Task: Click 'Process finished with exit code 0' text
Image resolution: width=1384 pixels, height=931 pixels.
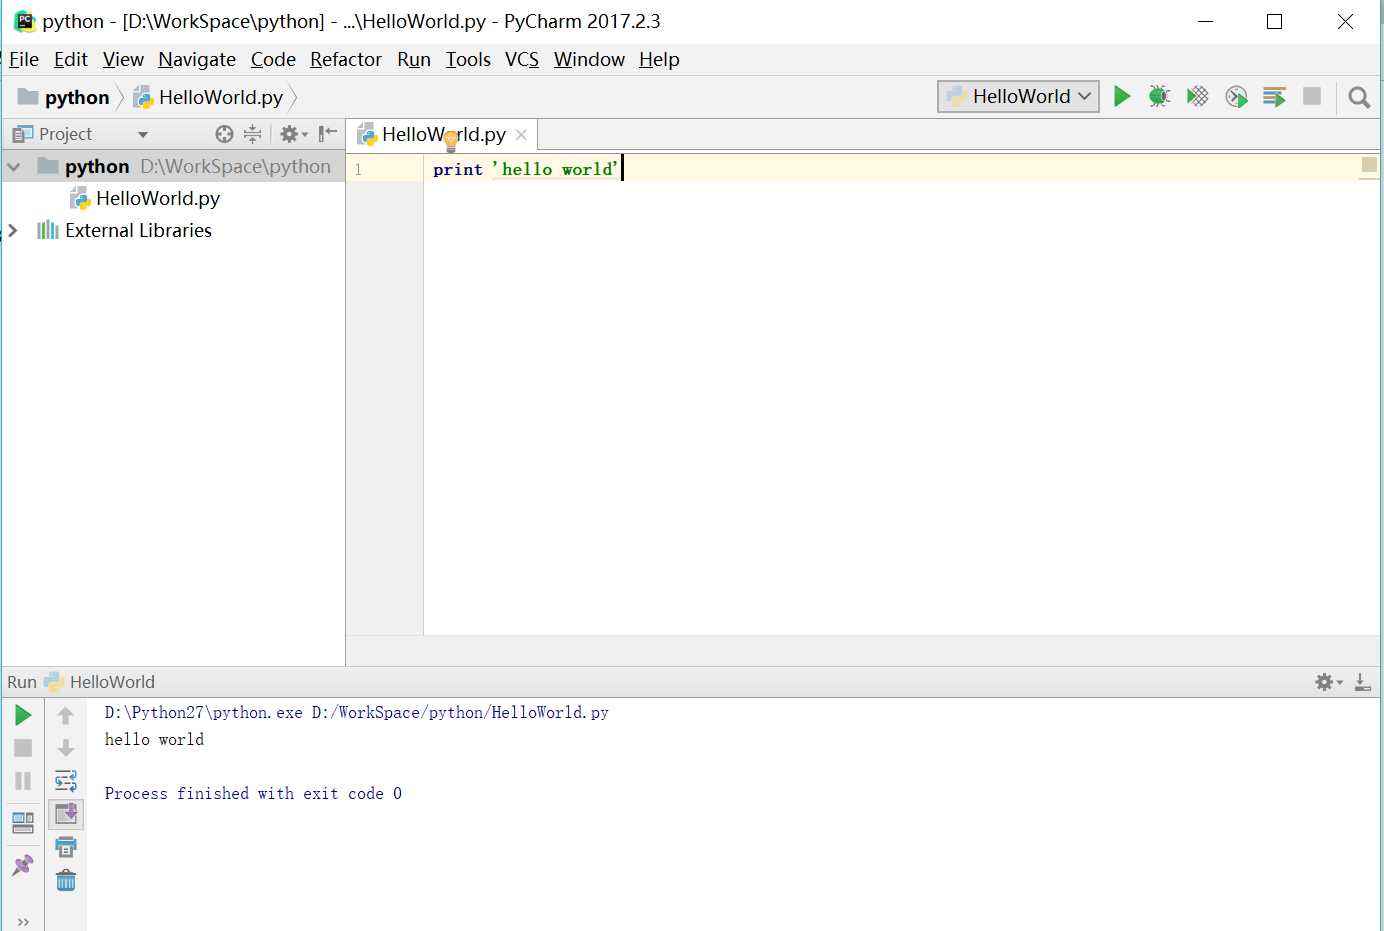Action: pos(253,793)
